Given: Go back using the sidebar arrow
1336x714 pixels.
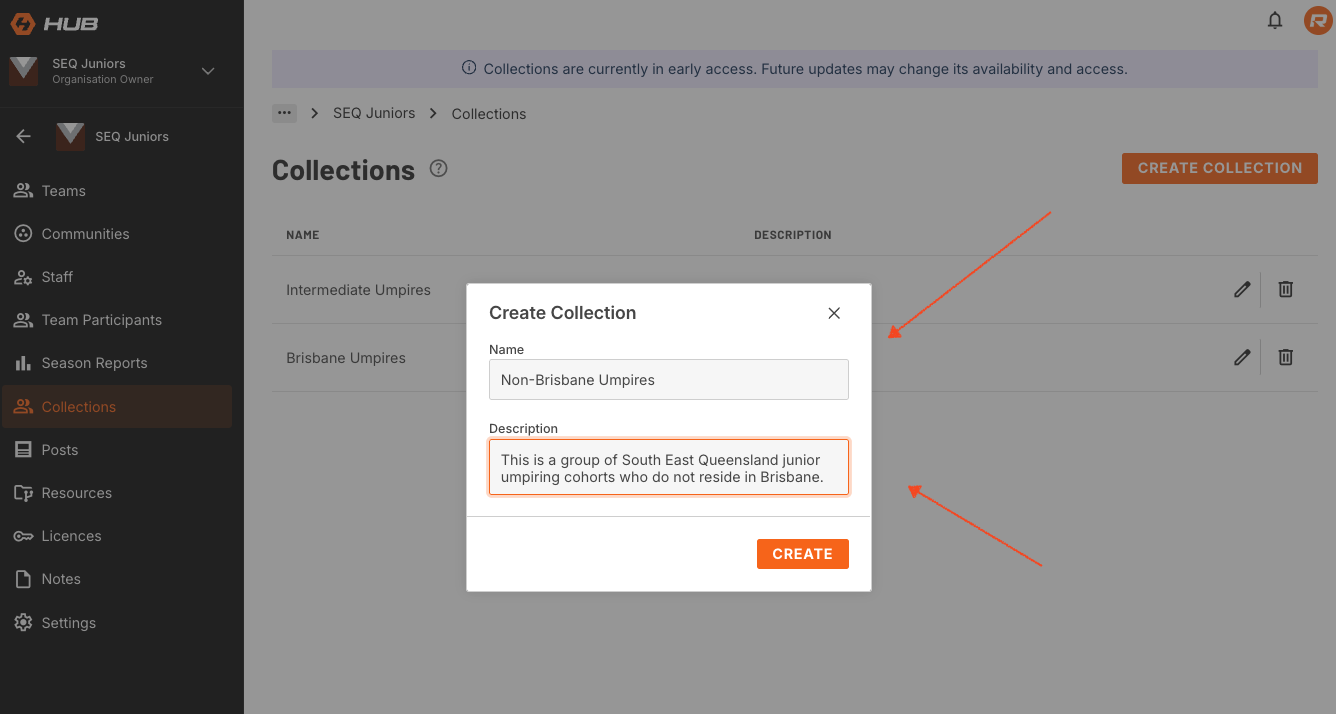Looking at the screenshot, I should (24, 136).
